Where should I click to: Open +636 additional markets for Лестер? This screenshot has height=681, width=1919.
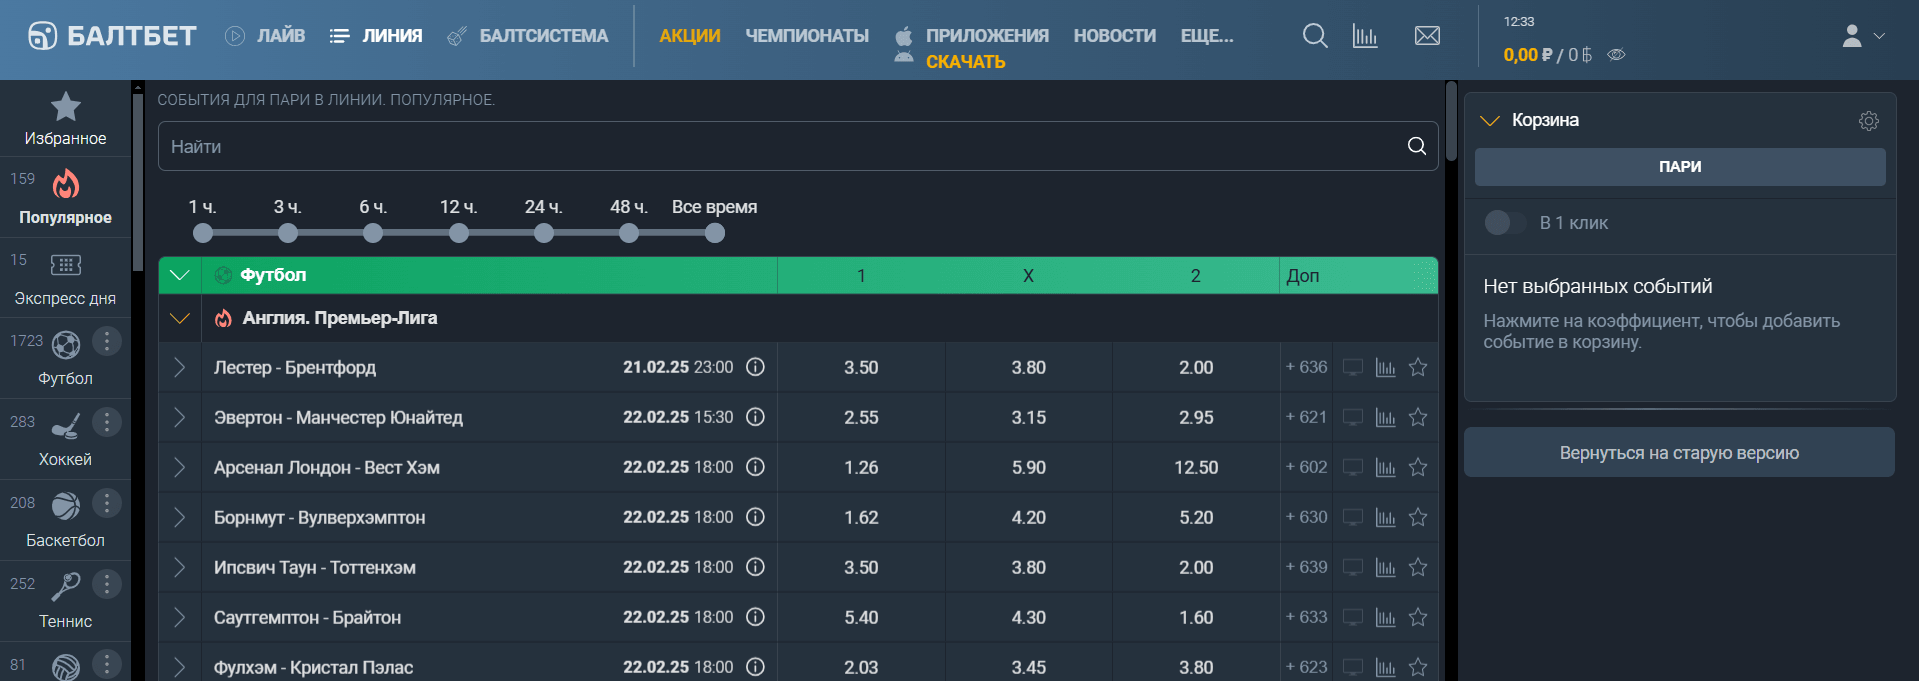click(1307, 367)
